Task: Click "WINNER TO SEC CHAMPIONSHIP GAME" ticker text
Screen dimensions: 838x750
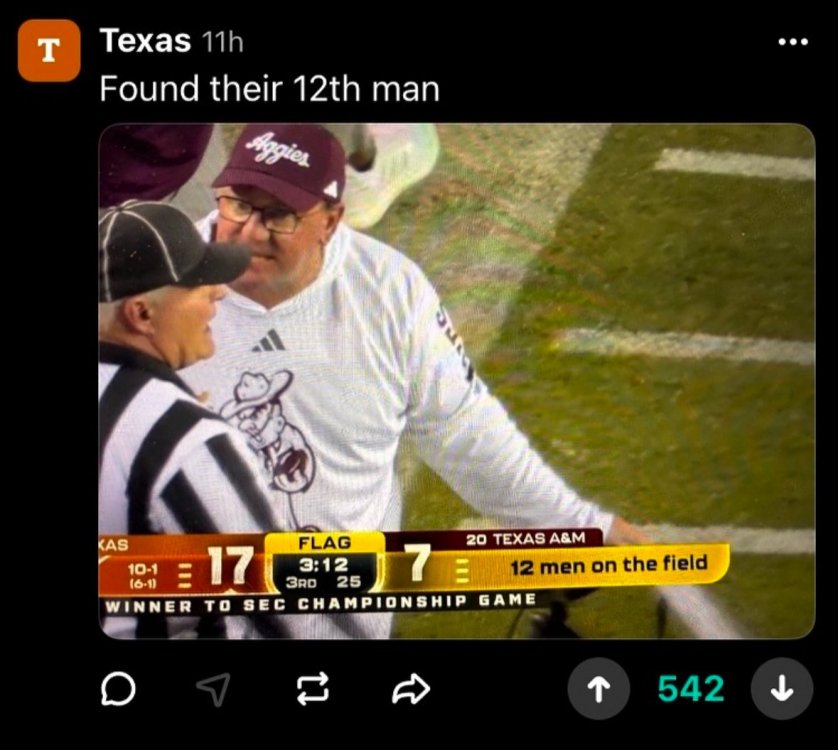Action: point(320,603)
